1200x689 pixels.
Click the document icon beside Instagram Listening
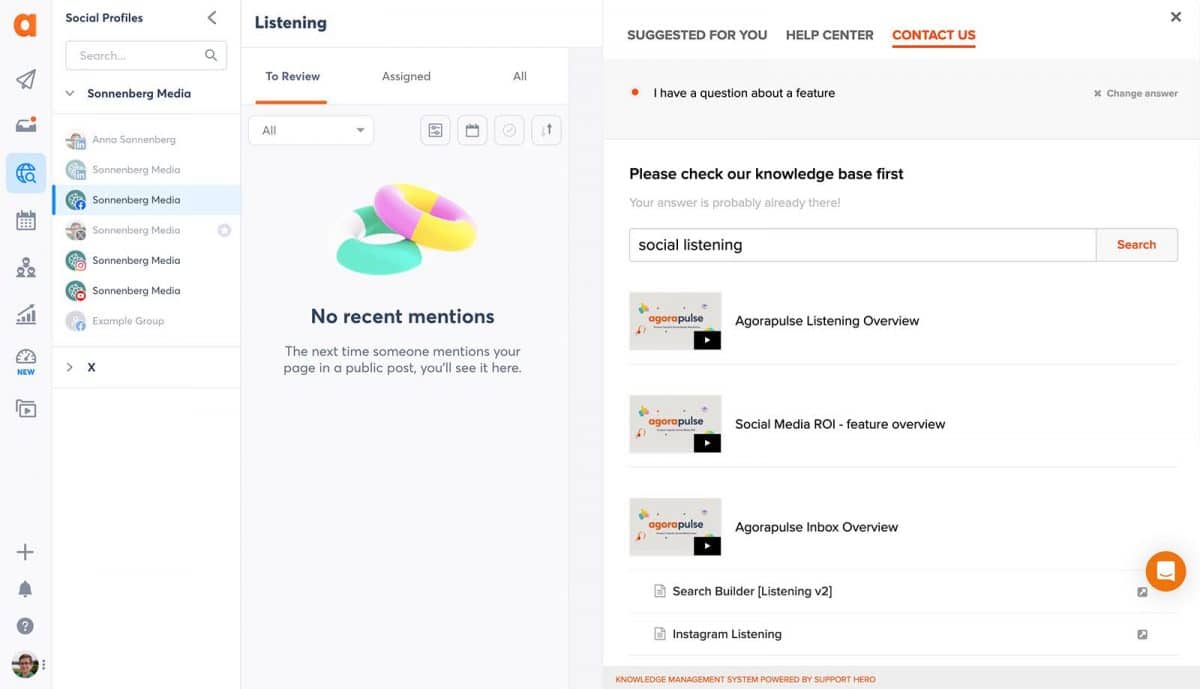pos(659,634)
